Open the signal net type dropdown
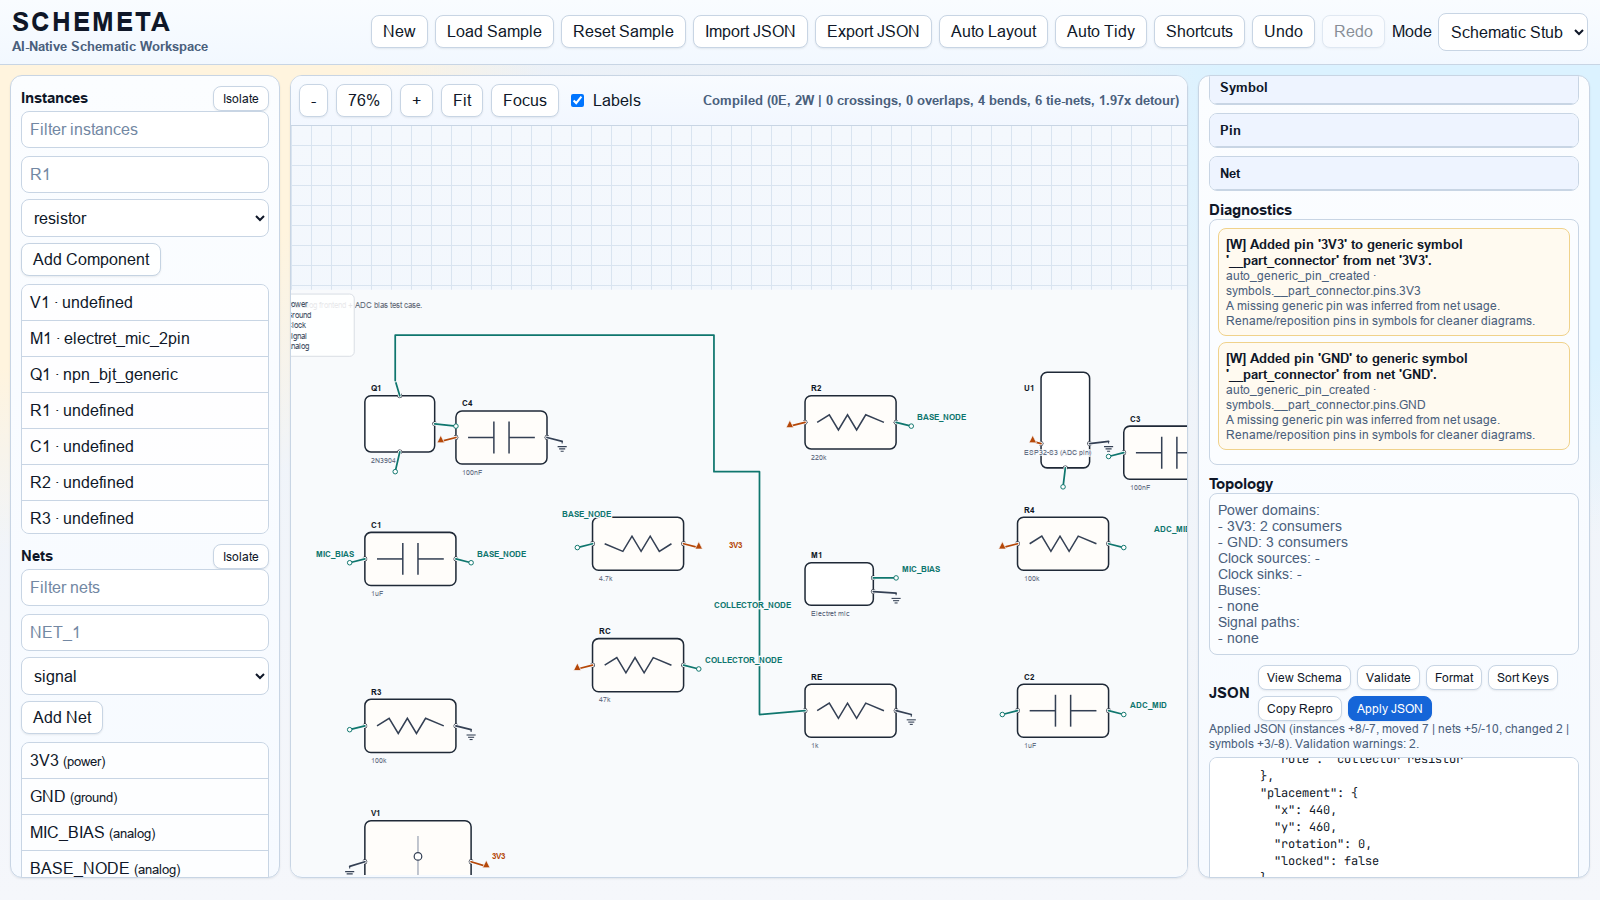This screenshot has width=1600, height=900. click(145, 676)
